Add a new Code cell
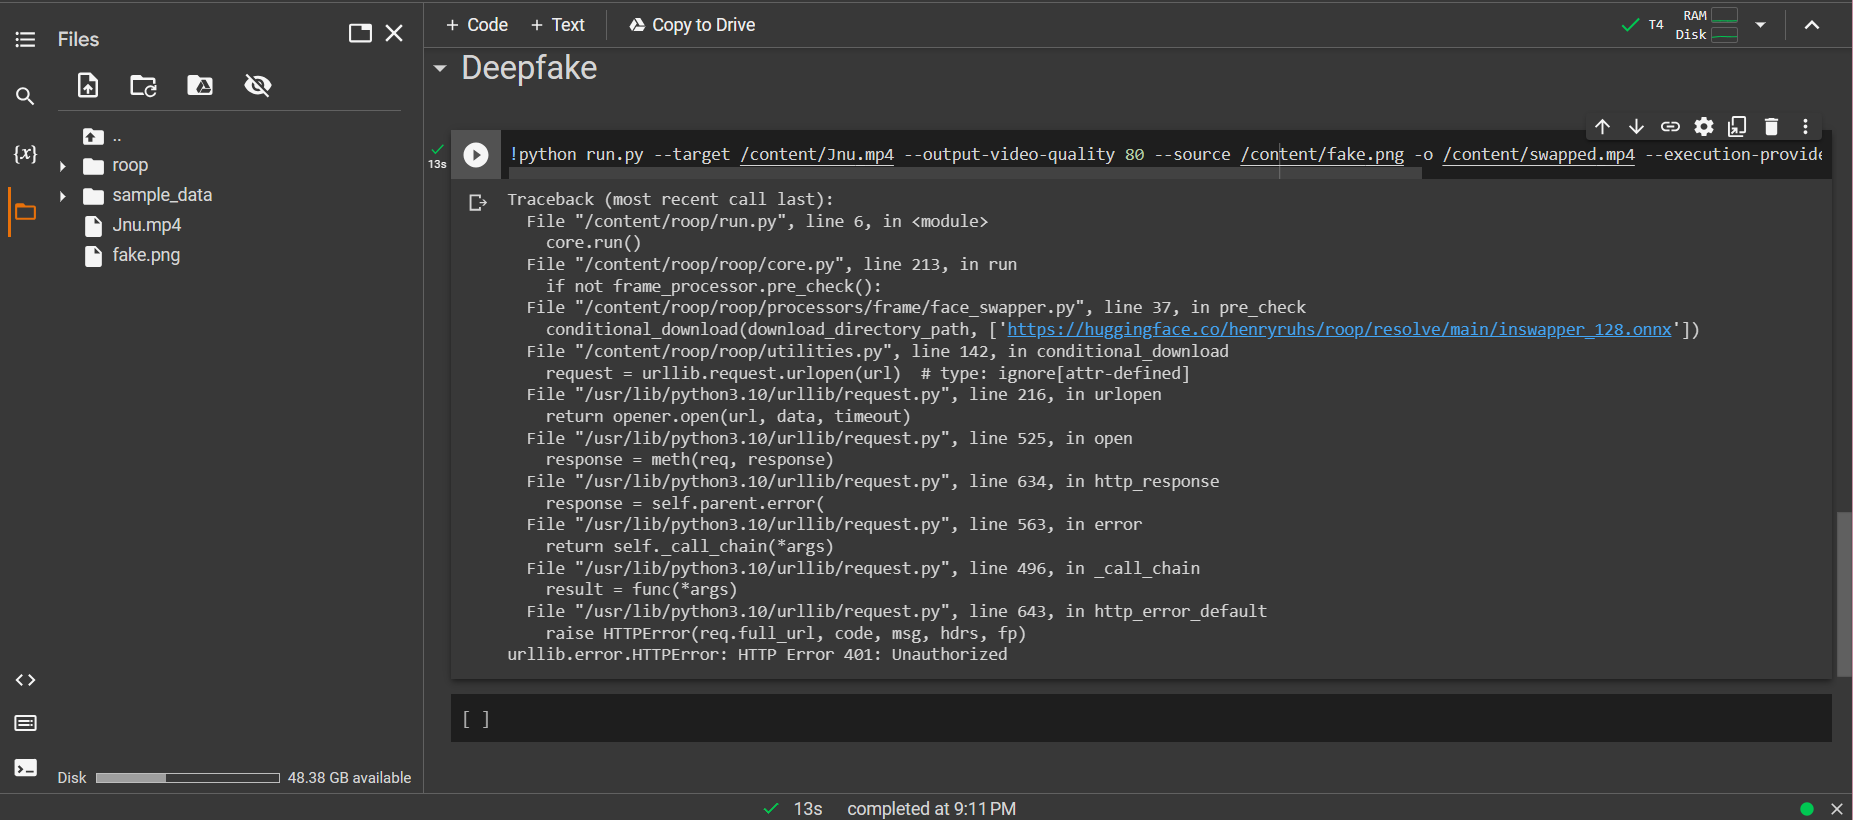Screen dimensions: 1853x820 pyautogui.click(x=477, y=25)
